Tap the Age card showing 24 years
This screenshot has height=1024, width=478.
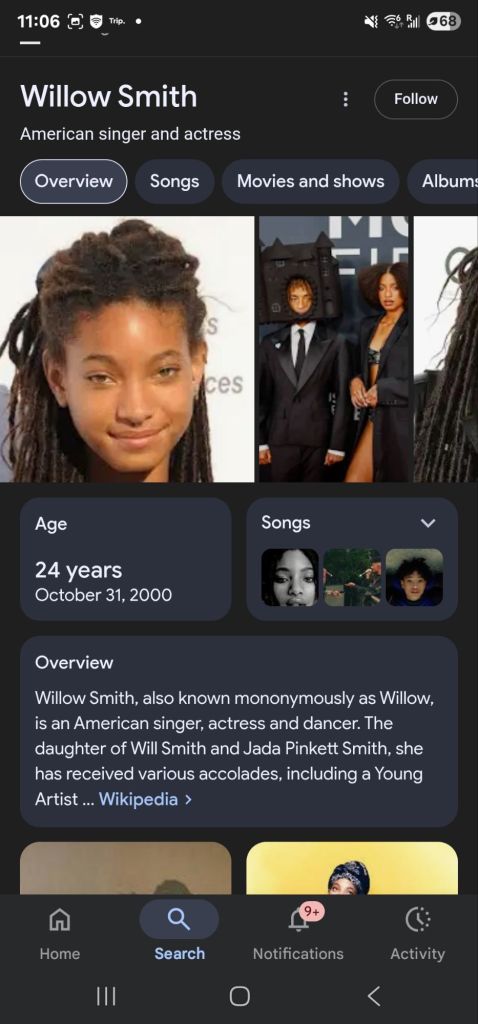click(x=125, y=559)
